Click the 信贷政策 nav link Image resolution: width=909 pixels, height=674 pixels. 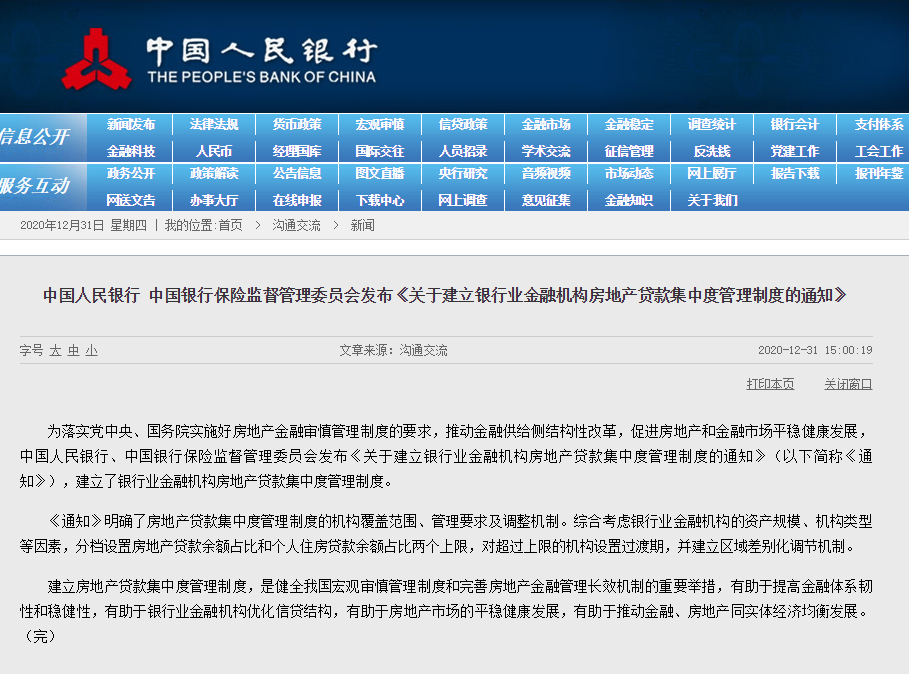point(463,125)
